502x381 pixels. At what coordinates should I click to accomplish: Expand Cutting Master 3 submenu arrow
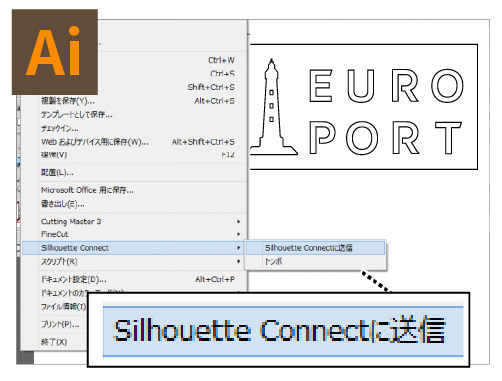239,221
